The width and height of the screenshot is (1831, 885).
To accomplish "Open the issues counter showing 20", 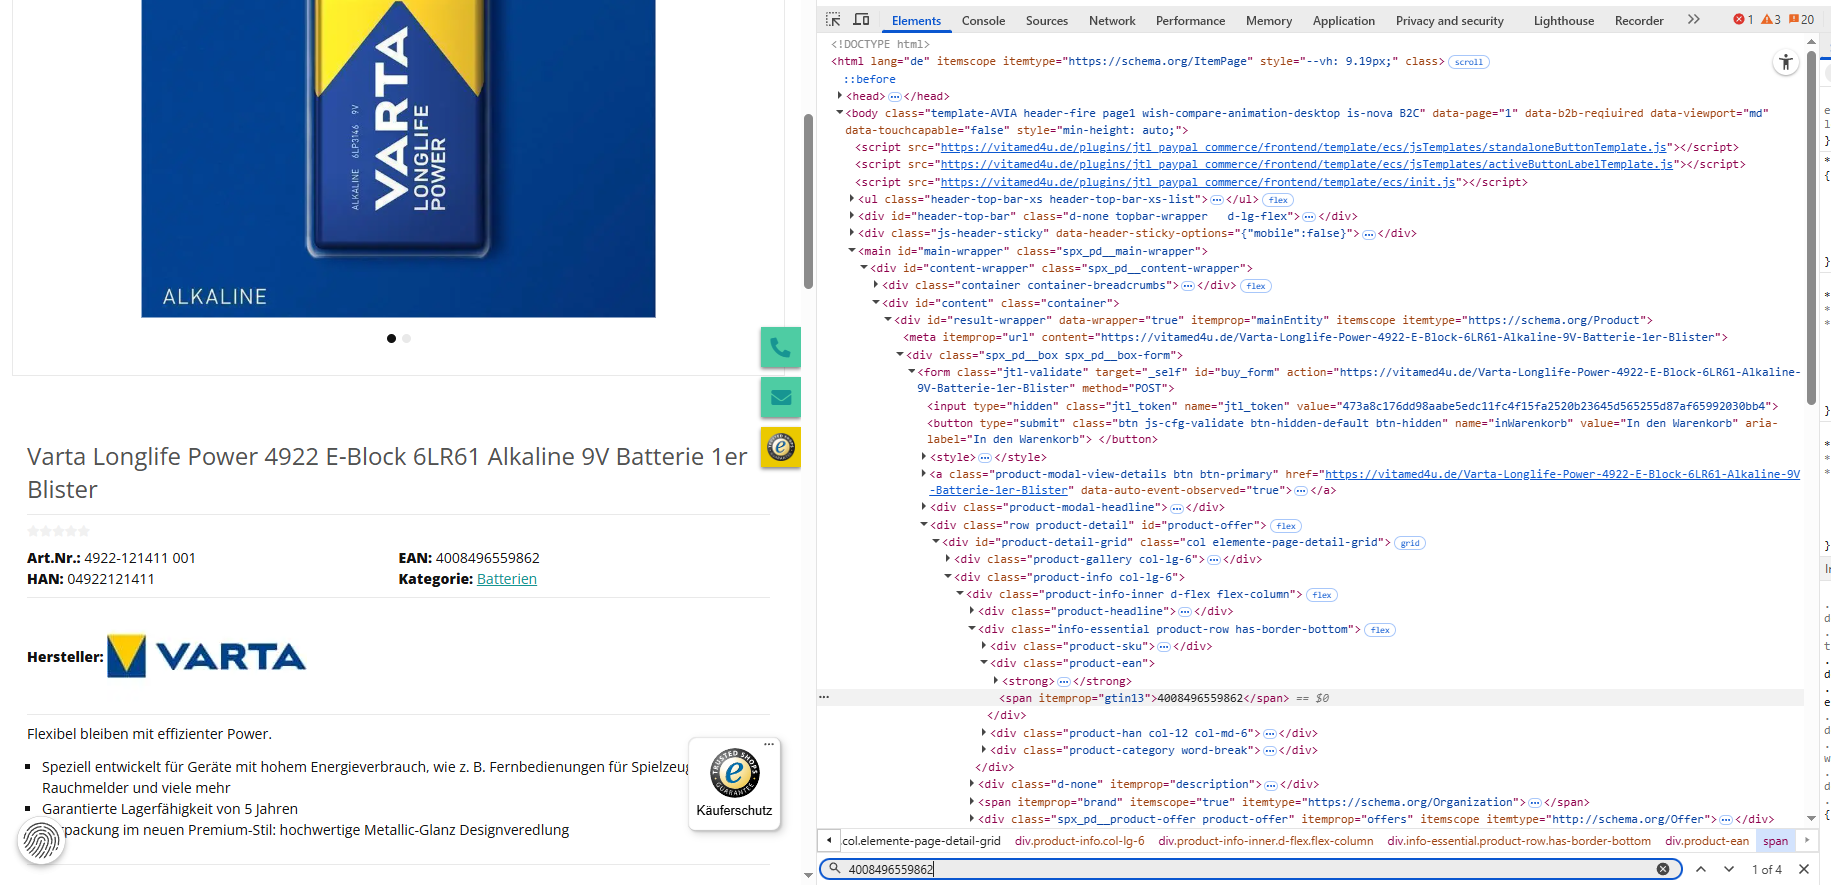I will [1801, 20].
